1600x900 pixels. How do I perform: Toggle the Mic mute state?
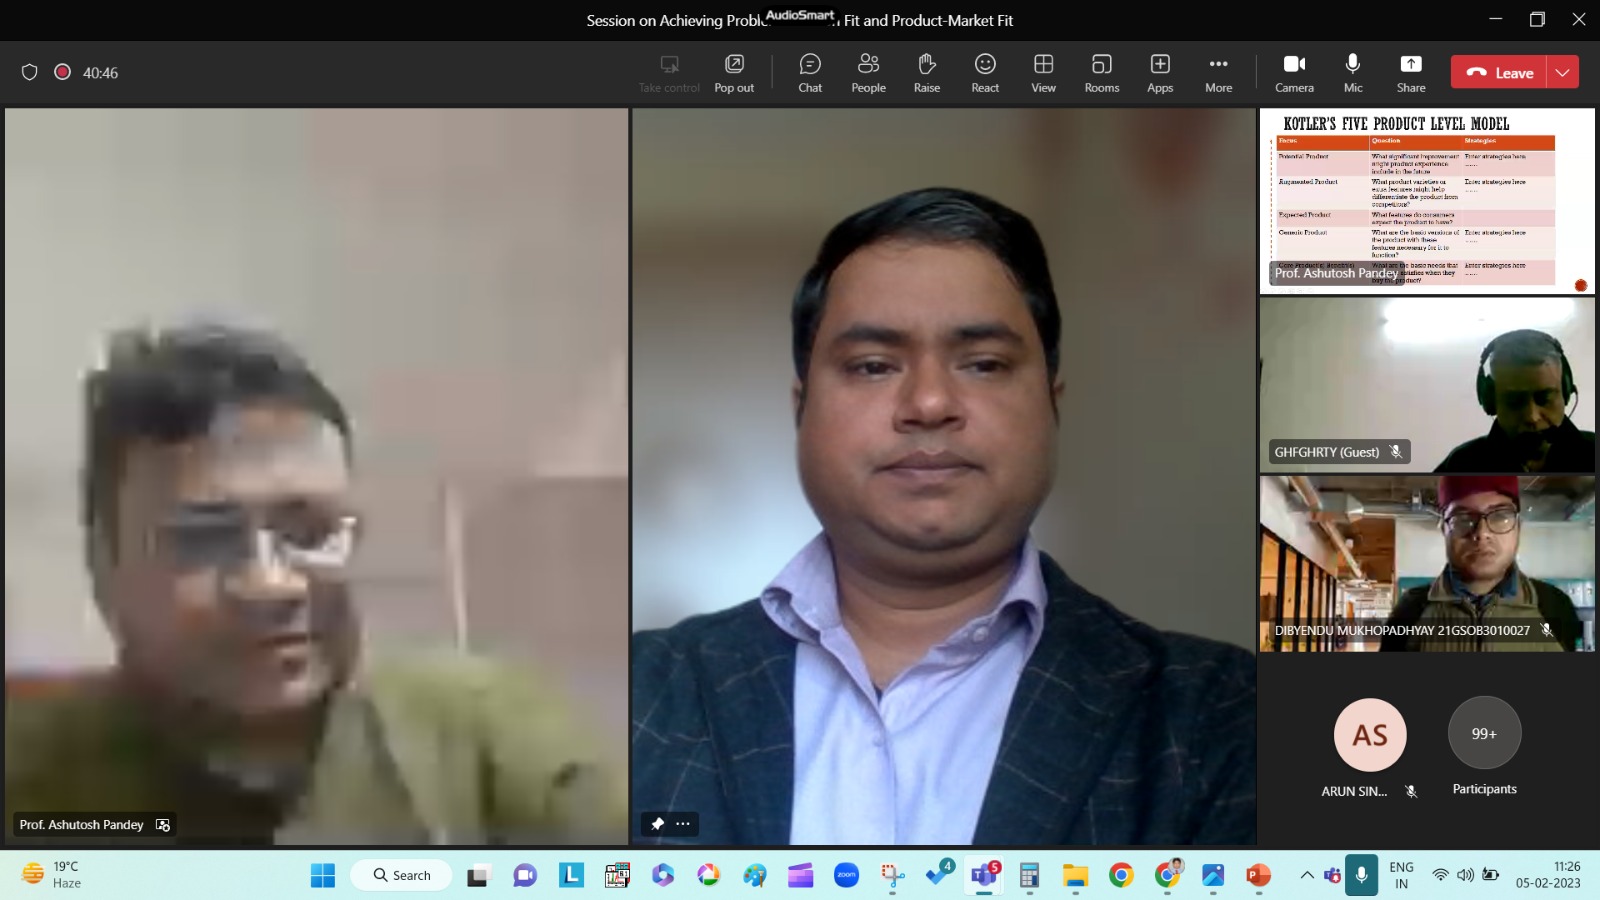[1353, 73]
